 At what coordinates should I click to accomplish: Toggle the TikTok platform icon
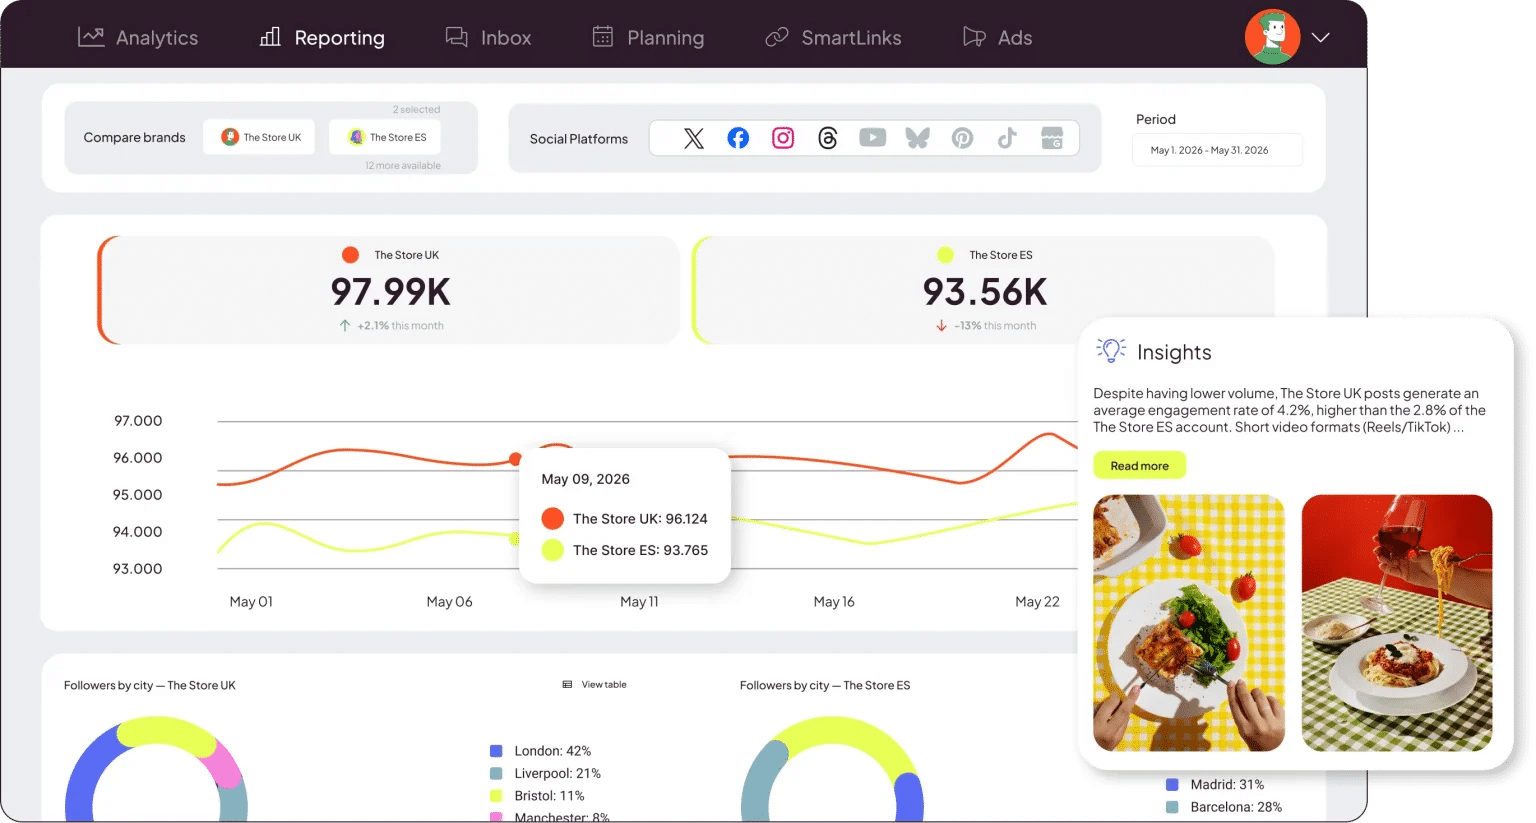point(1007,138)
